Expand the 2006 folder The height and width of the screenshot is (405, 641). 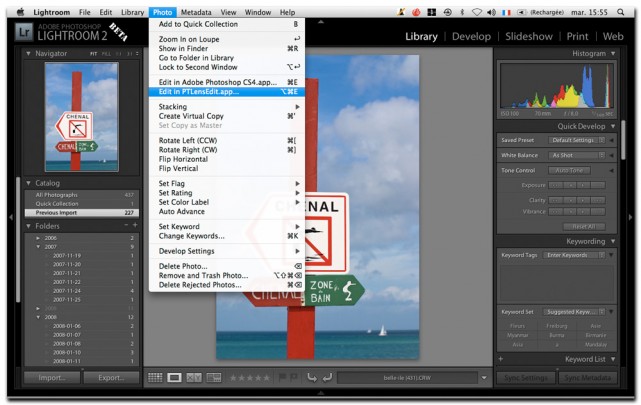[38, 238]
